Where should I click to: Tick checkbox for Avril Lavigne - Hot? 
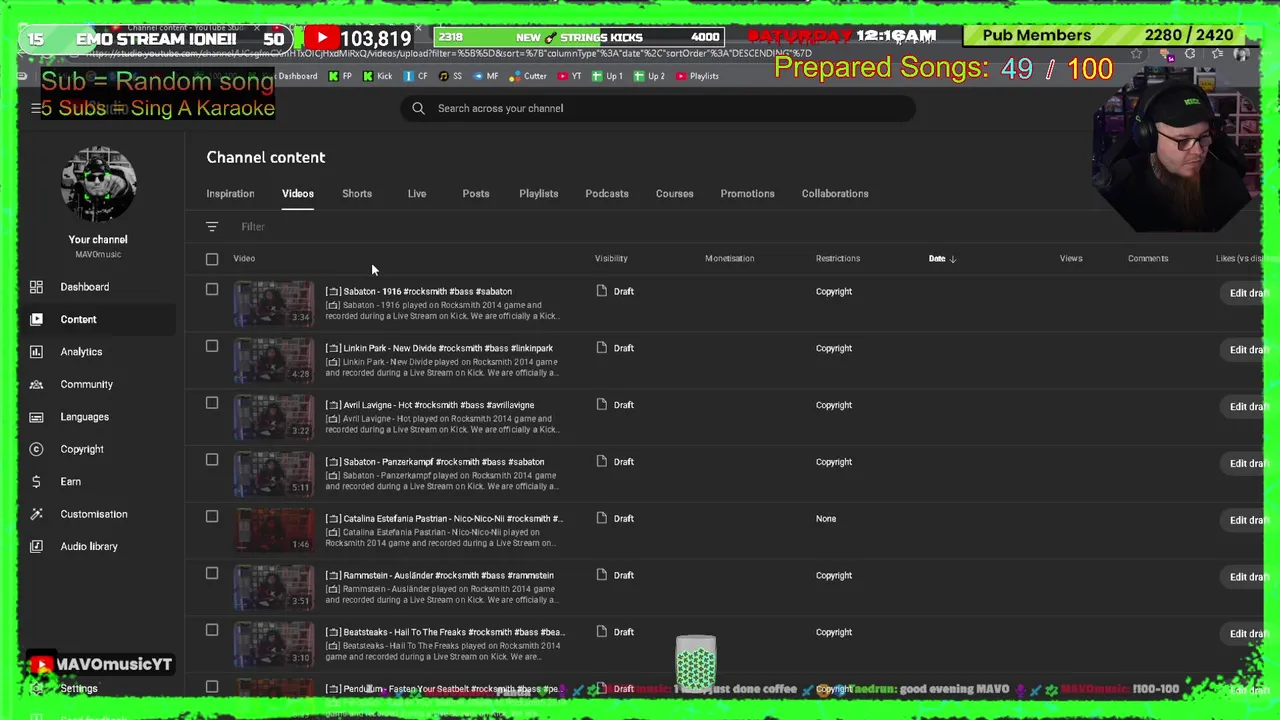(x=212, y=403)
